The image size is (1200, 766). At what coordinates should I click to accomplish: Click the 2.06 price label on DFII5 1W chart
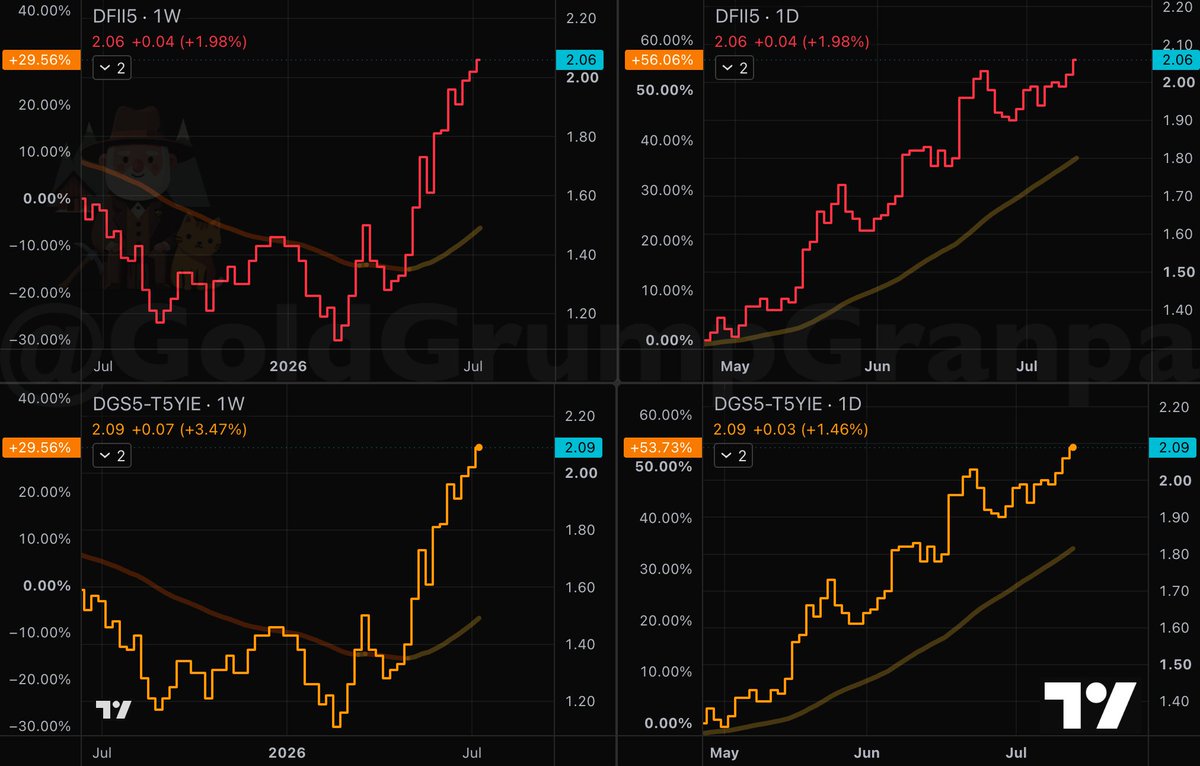(x=581, y=60)
